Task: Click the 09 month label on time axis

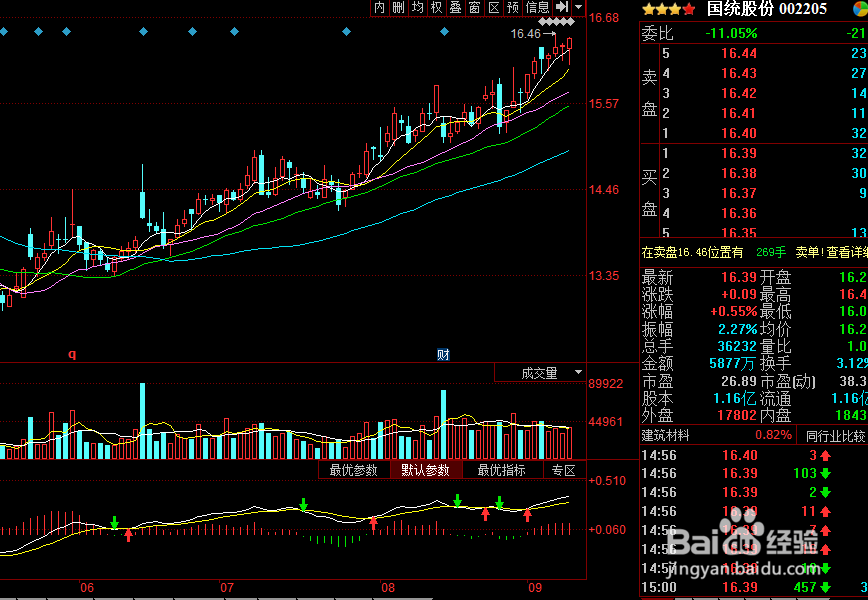Action: [x=534, y=588]
